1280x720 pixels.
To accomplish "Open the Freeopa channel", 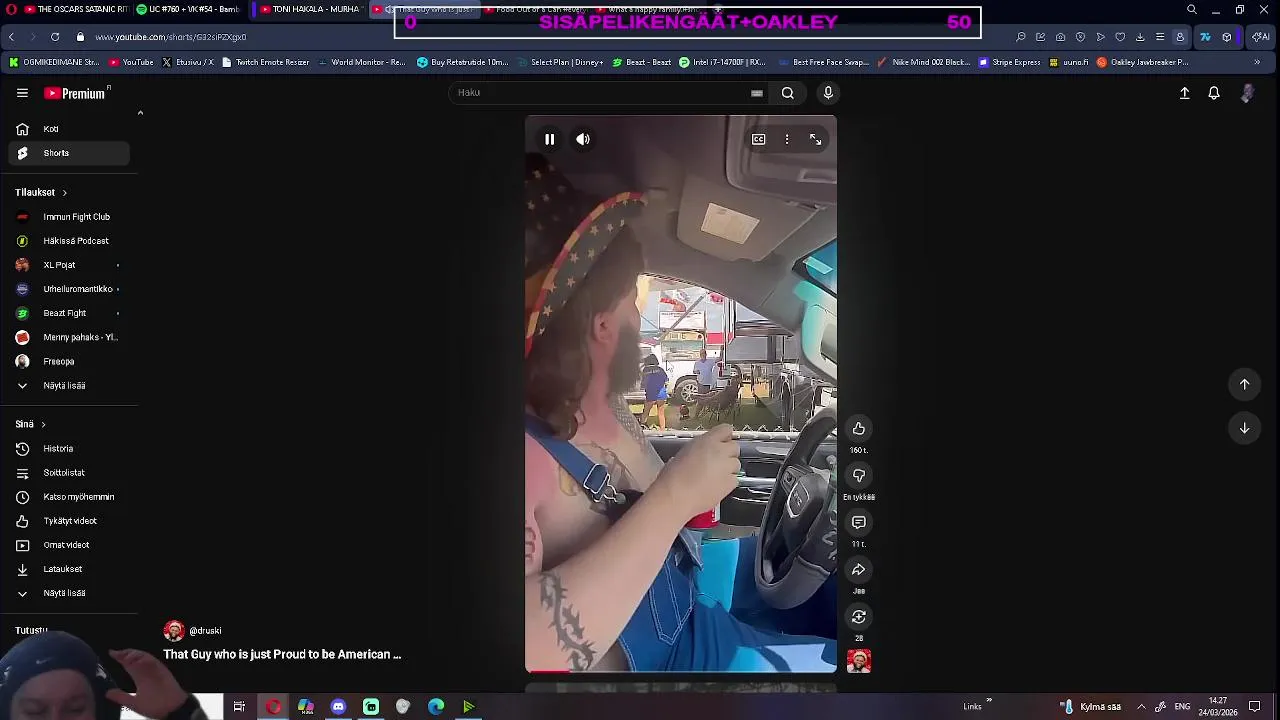I will tap(69, 361).
